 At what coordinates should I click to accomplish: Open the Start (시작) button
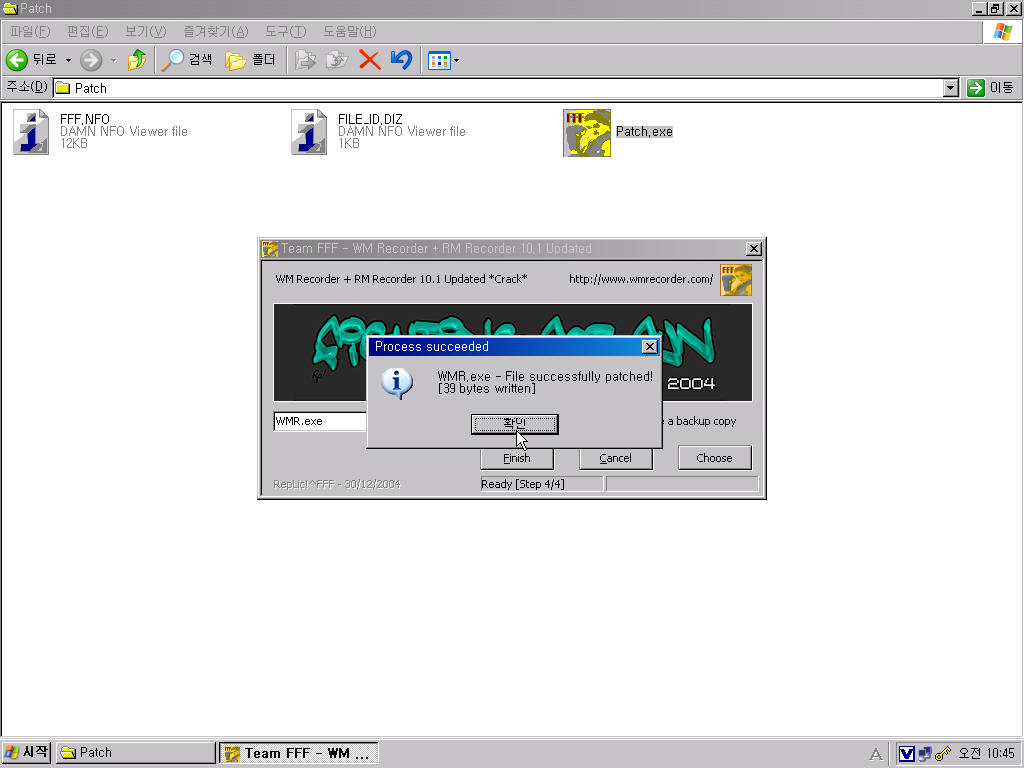tap(26, 752)
